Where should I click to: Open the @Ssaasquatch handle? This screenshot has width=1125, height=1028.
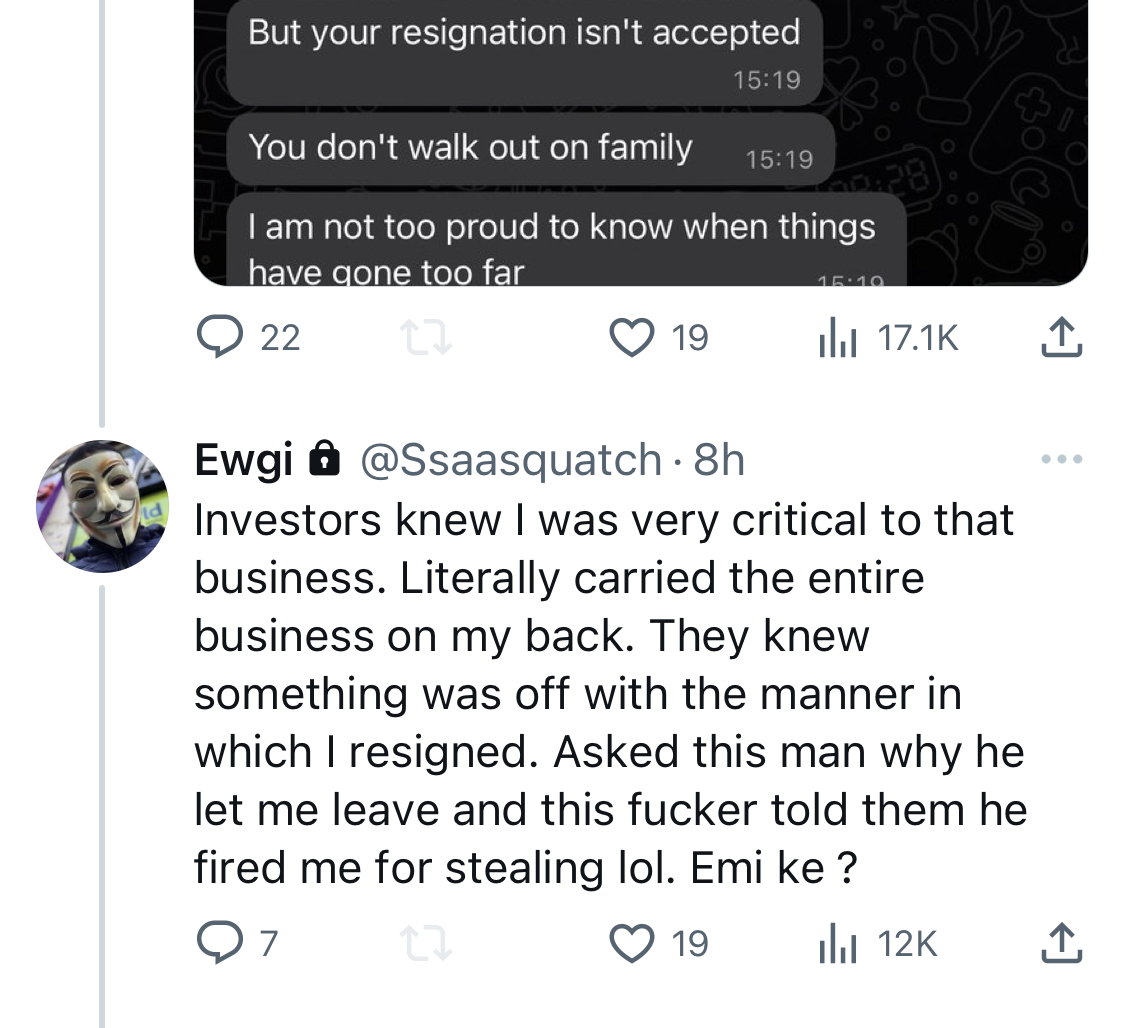[x=511, y=459]
